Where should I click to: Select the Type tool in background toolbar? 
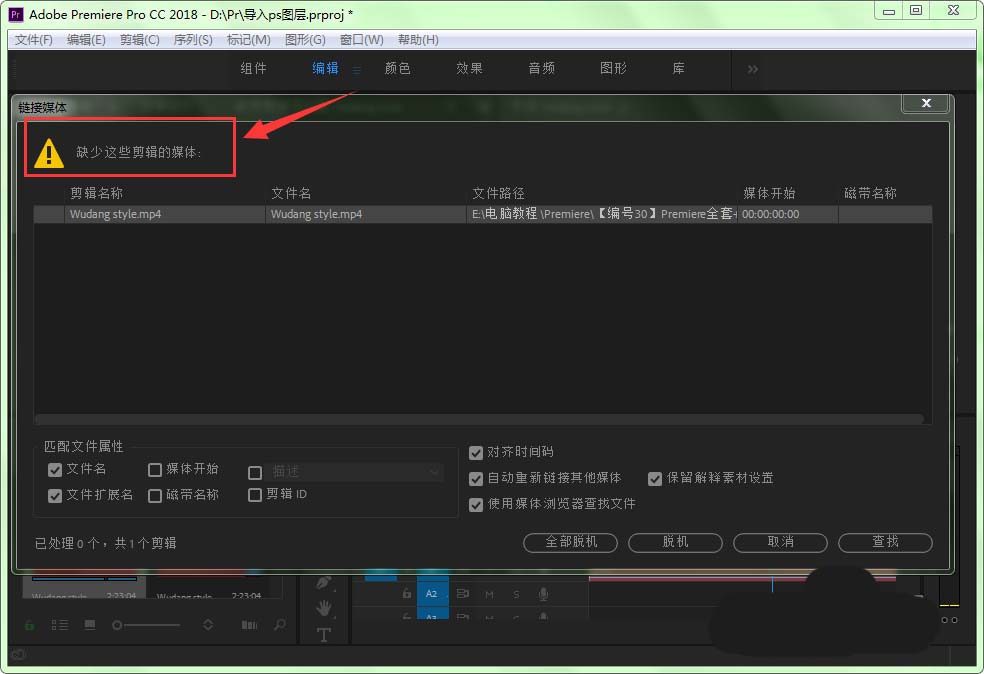[x=323, y=634]
